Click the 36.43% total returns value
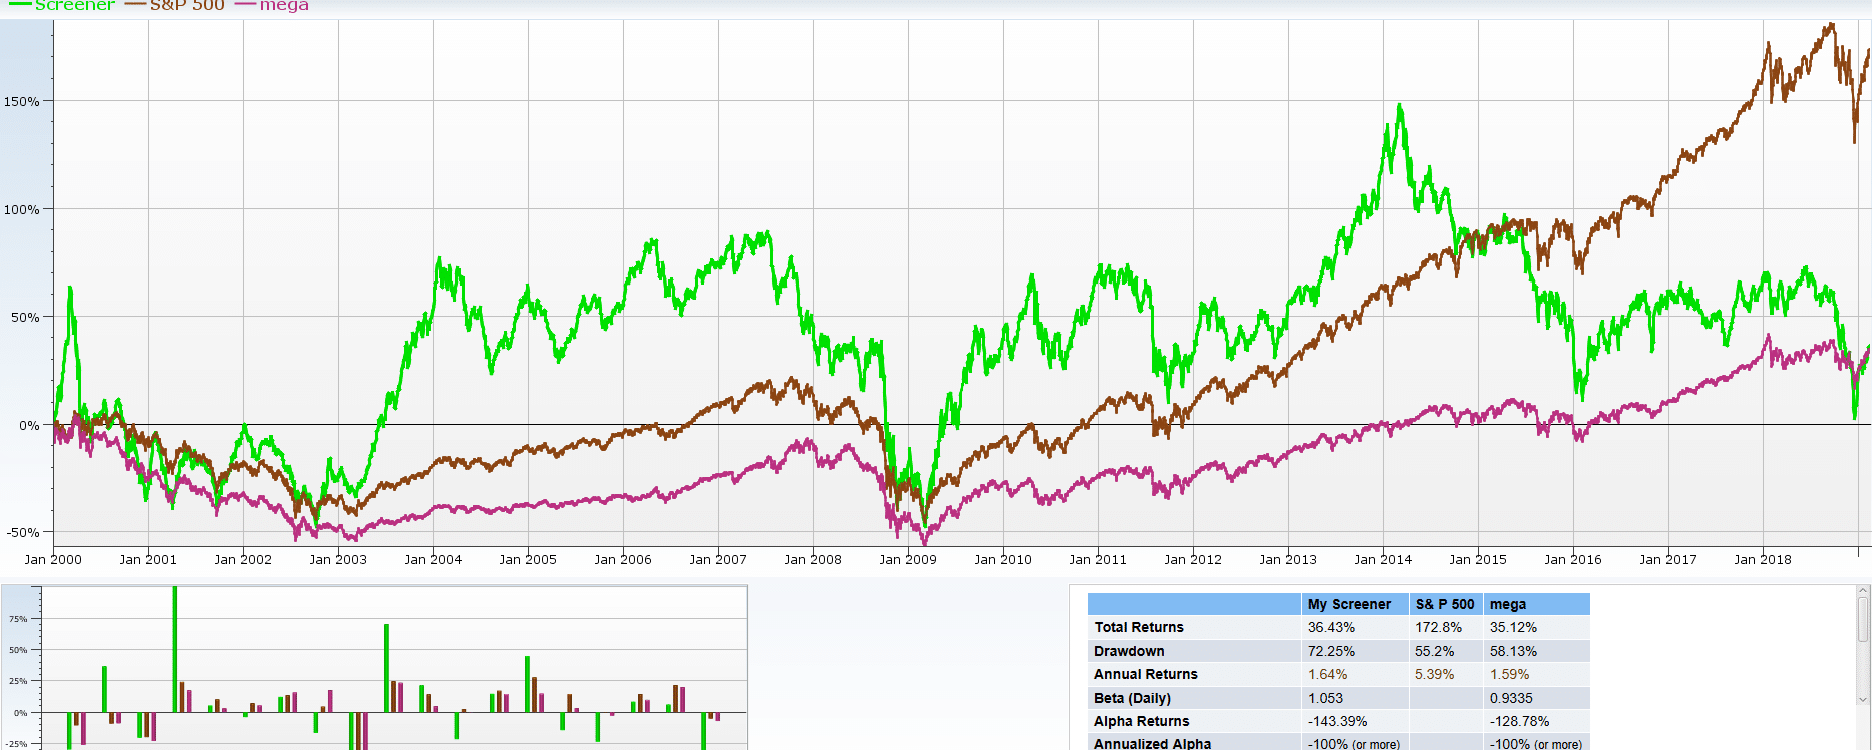 pos(1331,627)
